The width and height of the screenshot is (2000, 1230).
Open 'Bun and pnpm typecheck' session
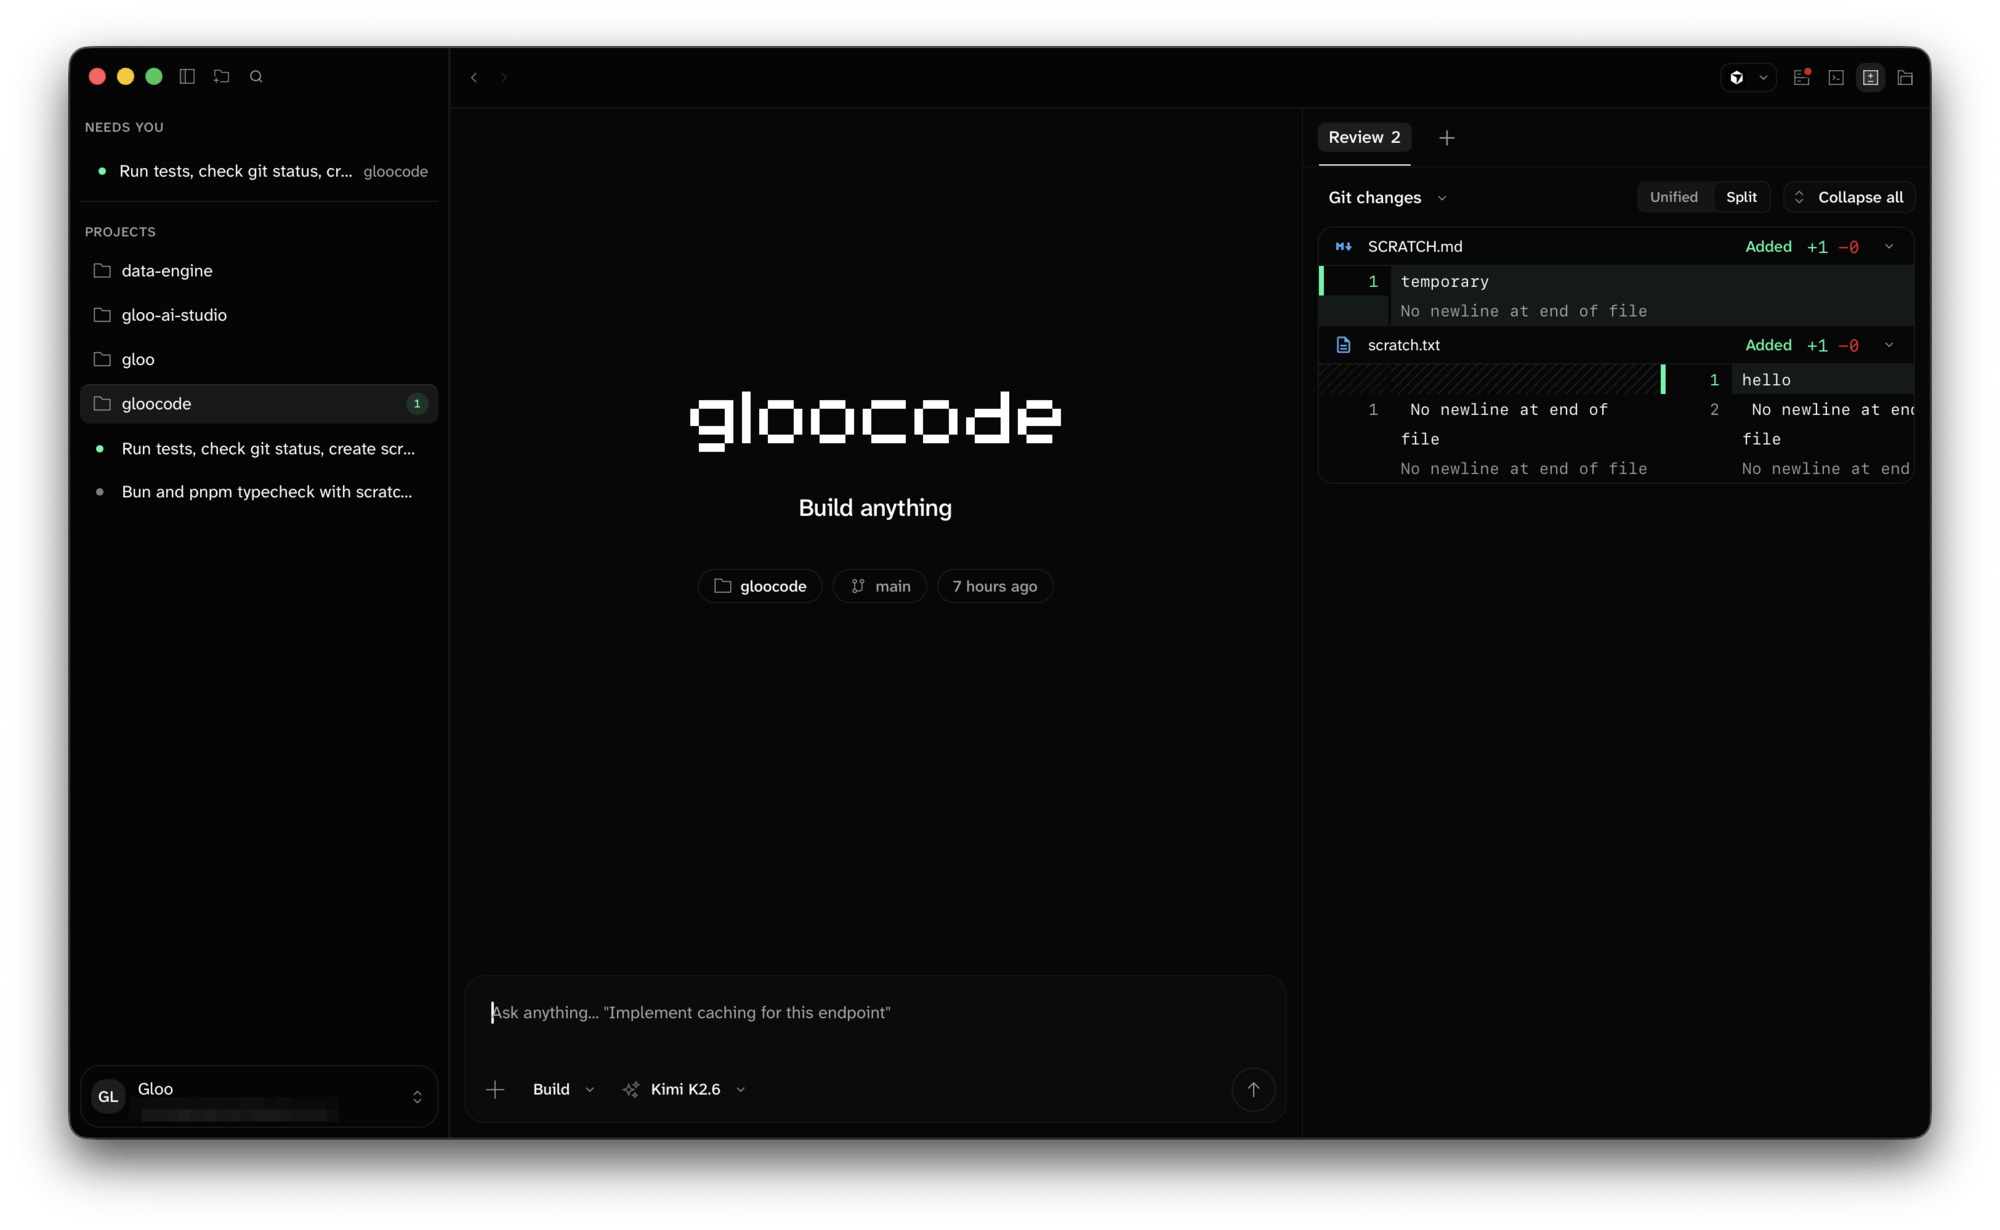tap(259, 492)
